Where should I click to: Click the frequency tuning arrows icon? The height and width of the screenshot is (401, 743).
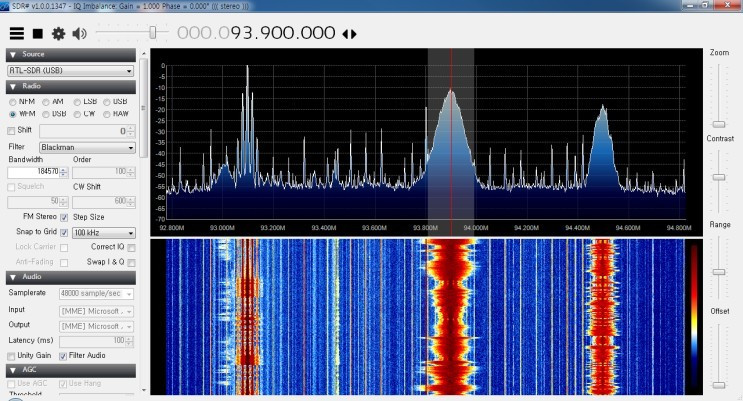pyautogui.click(x=349, y=34)
